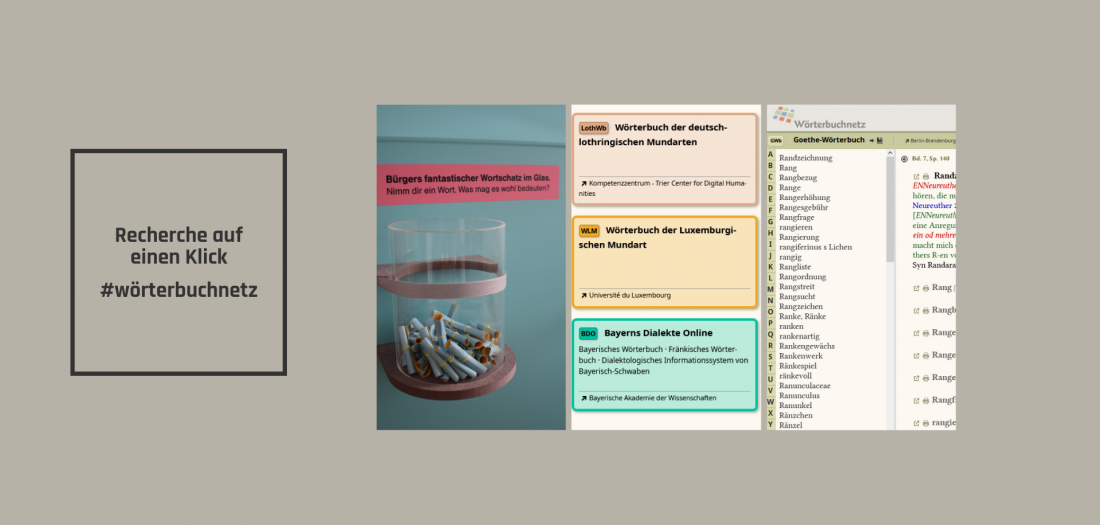
Task: Select Ränkespiel in the word list
Action: pos(798,366)
